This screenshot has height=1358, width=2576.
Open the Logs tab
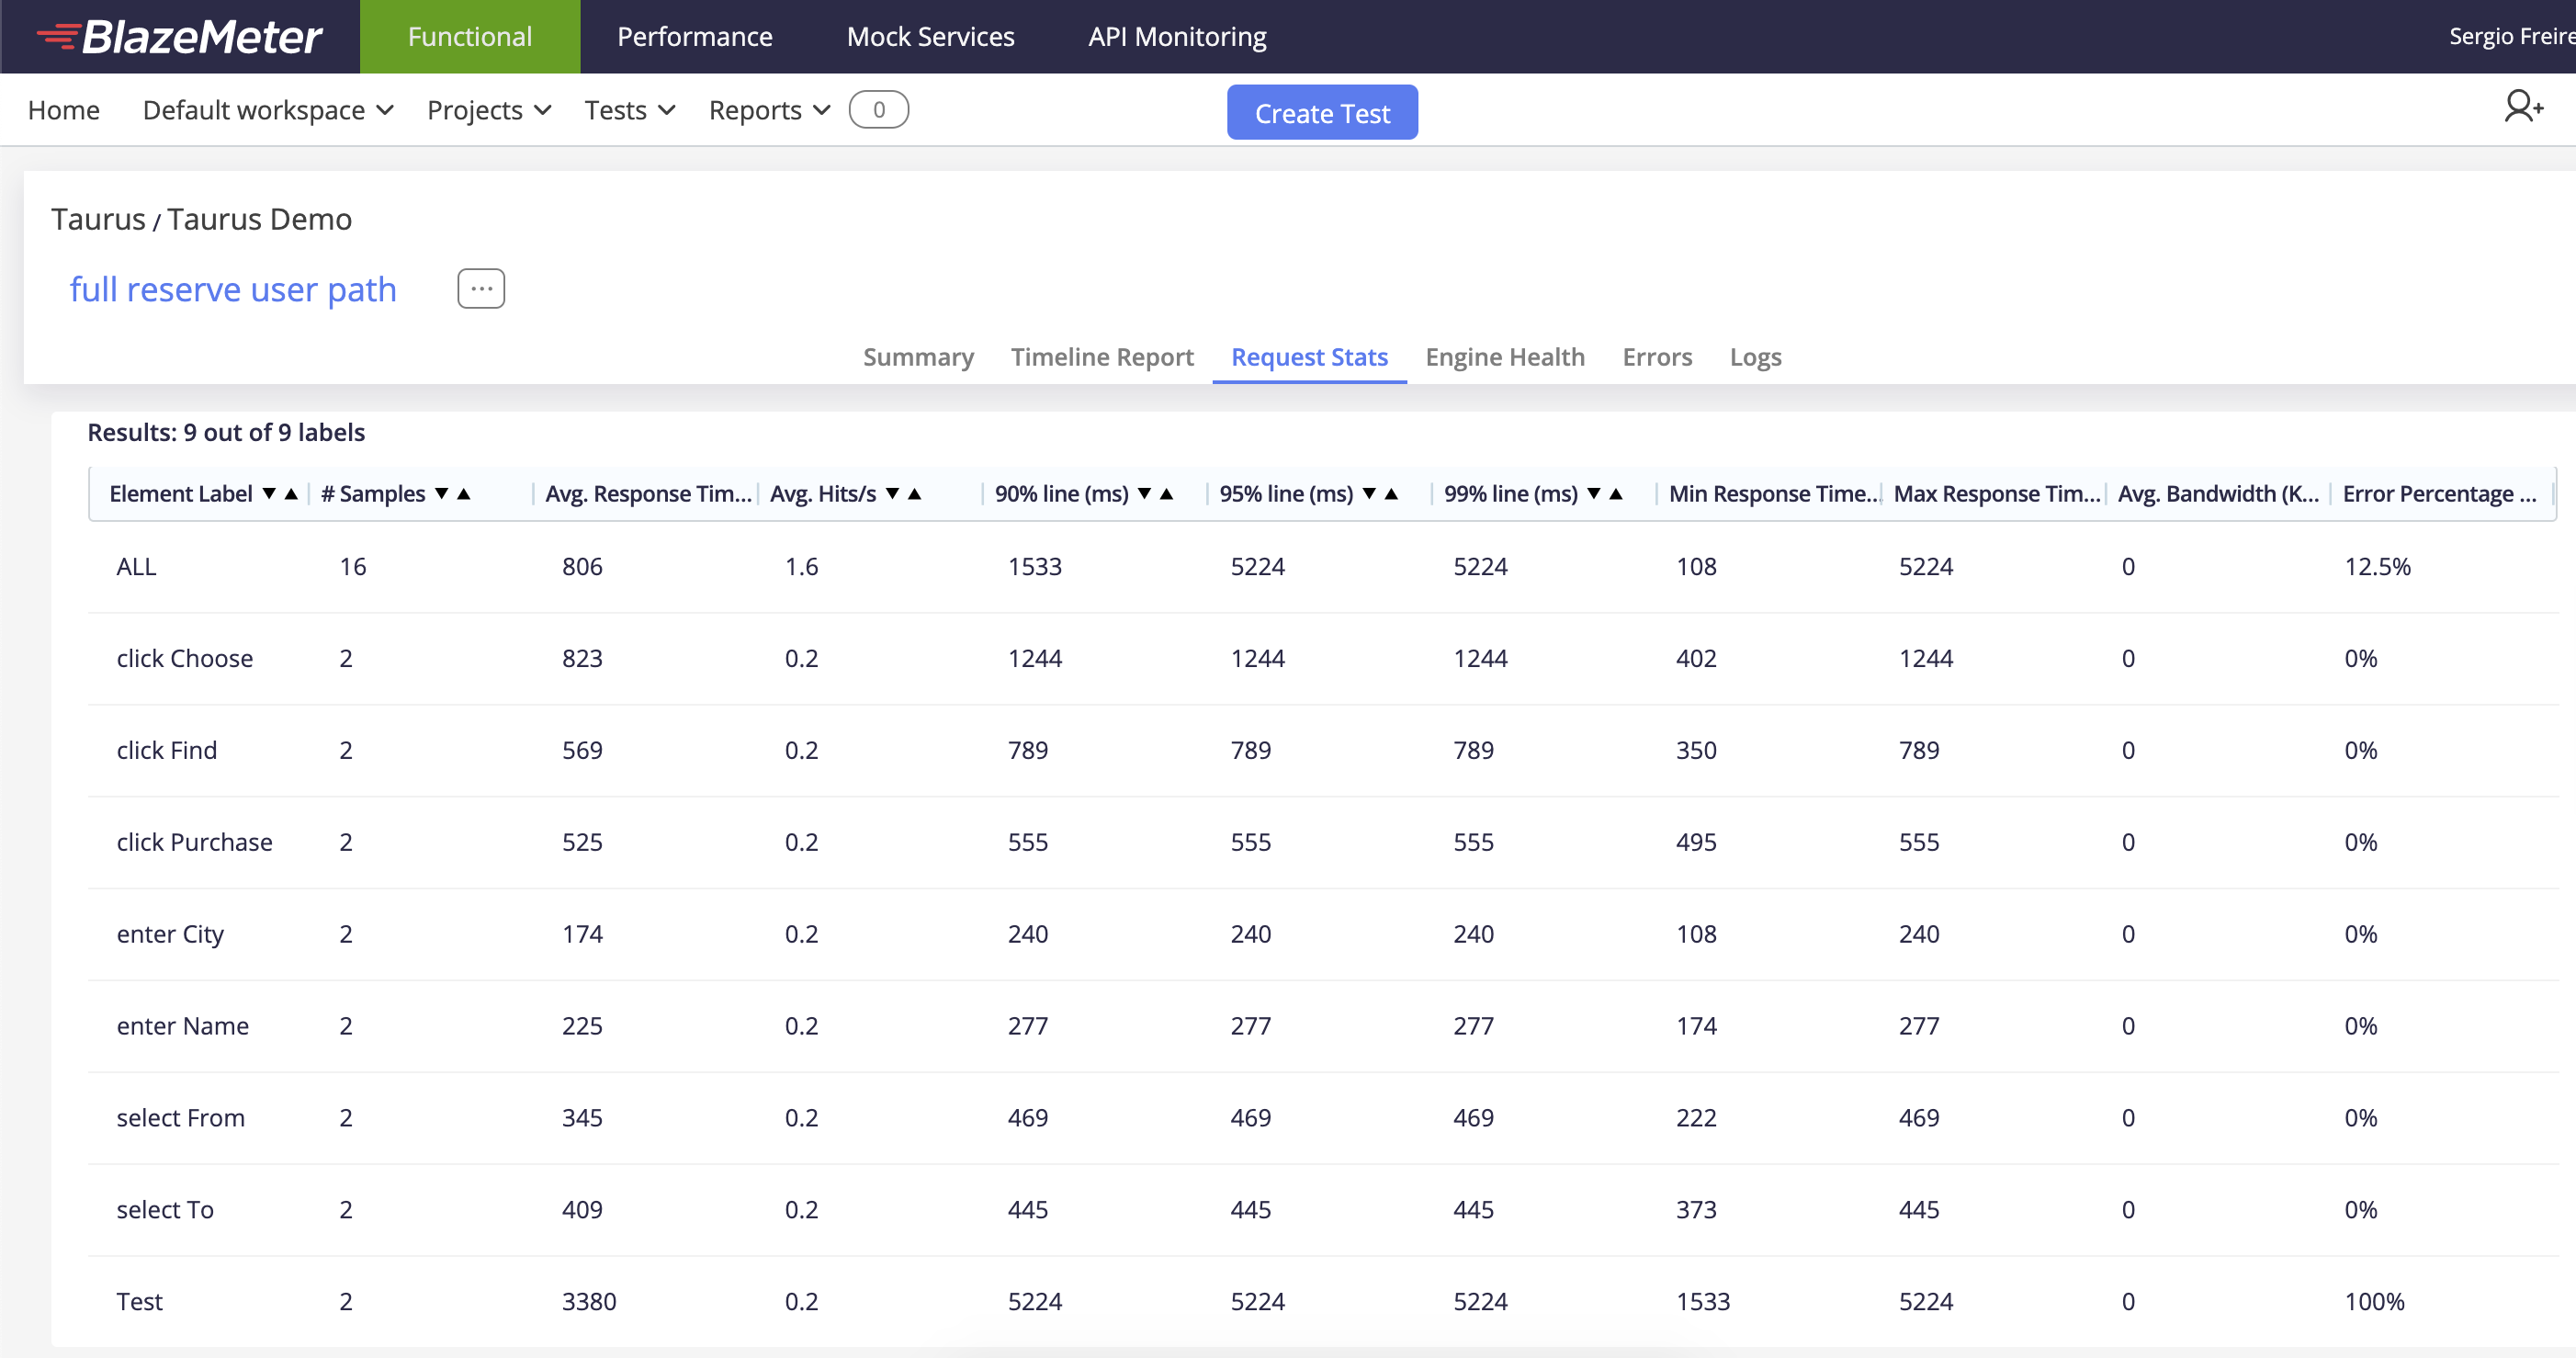point(1756,357)
